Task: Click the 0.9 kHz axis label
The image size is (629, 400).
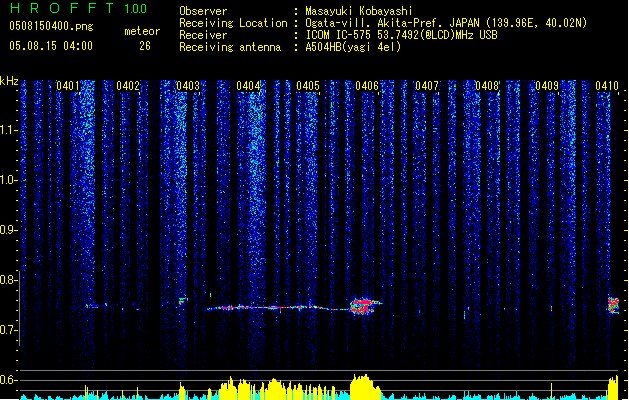Action: coord(9,230)
